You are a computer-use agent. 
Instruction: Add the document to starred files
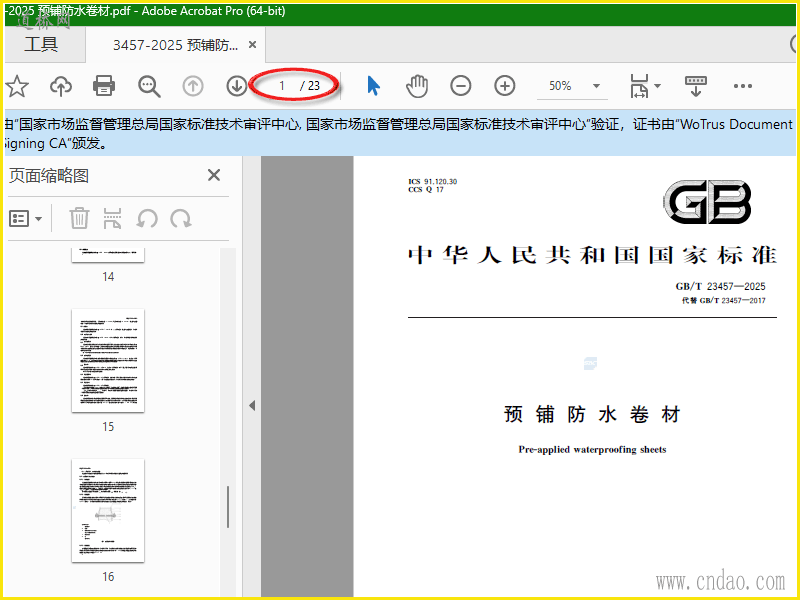[x=17, y=86]
